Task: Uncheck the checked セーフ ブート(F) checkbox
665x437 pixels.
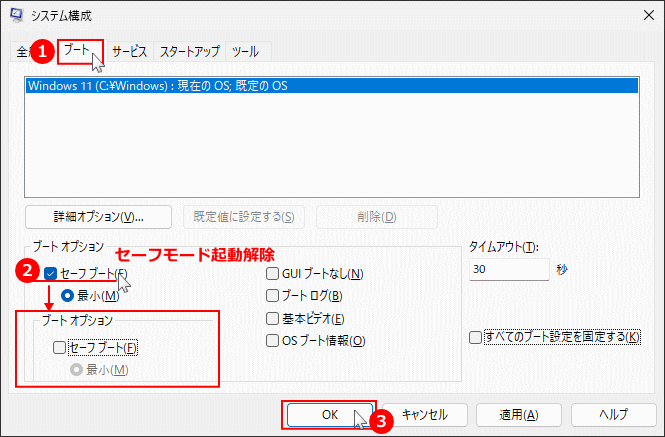Action: [x=50, y=274]
